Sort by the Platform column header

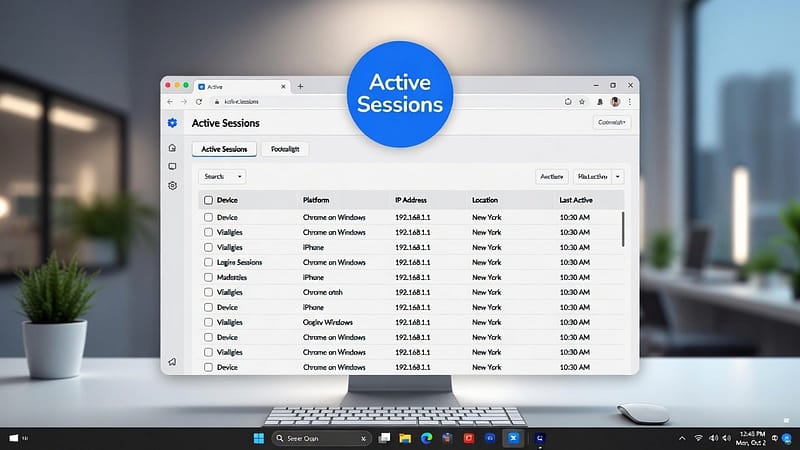click(x=316, y=200)
